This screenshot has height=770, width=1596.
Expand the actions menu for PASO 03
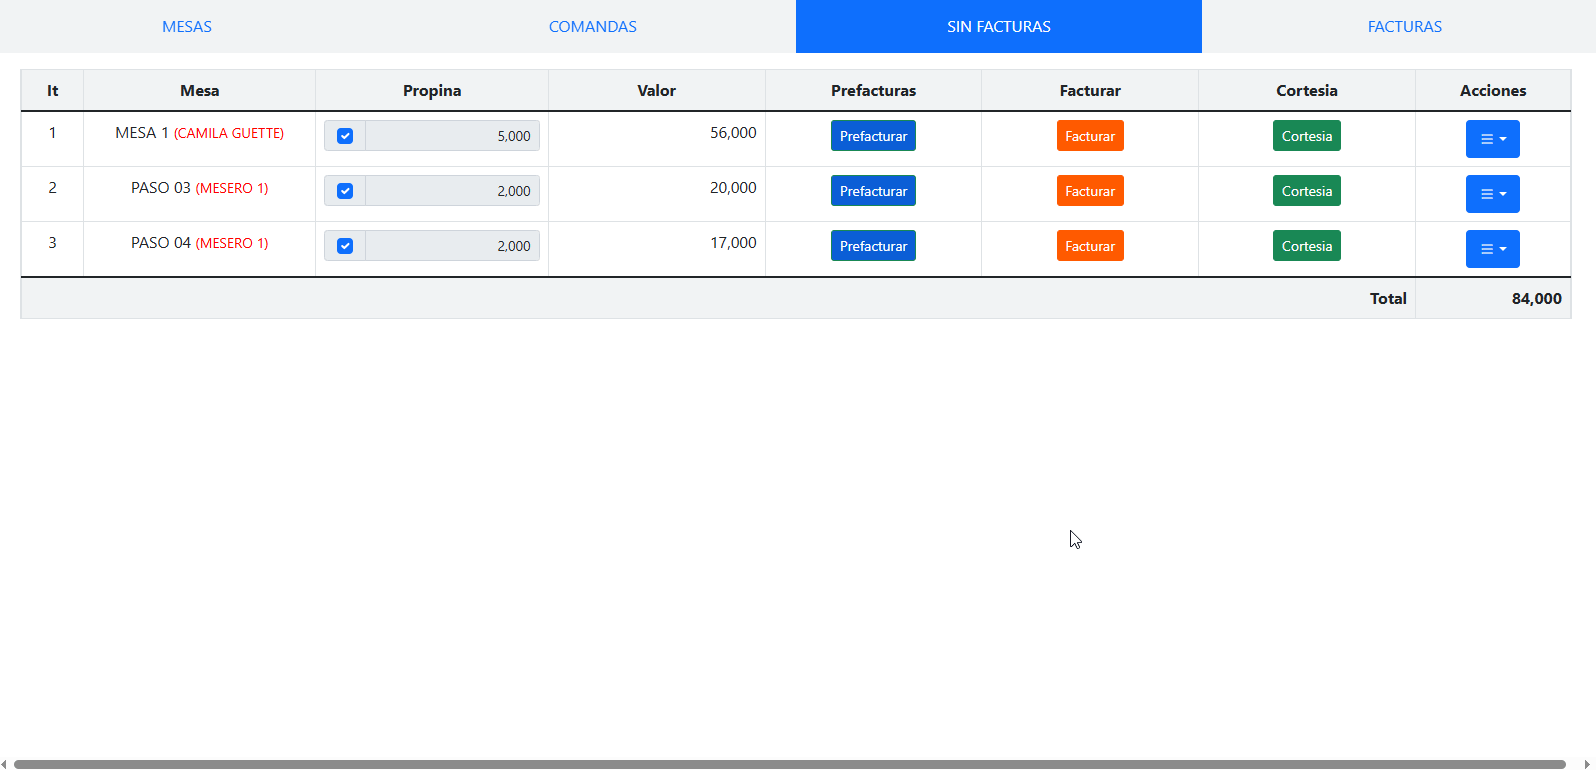[1492, 194]
